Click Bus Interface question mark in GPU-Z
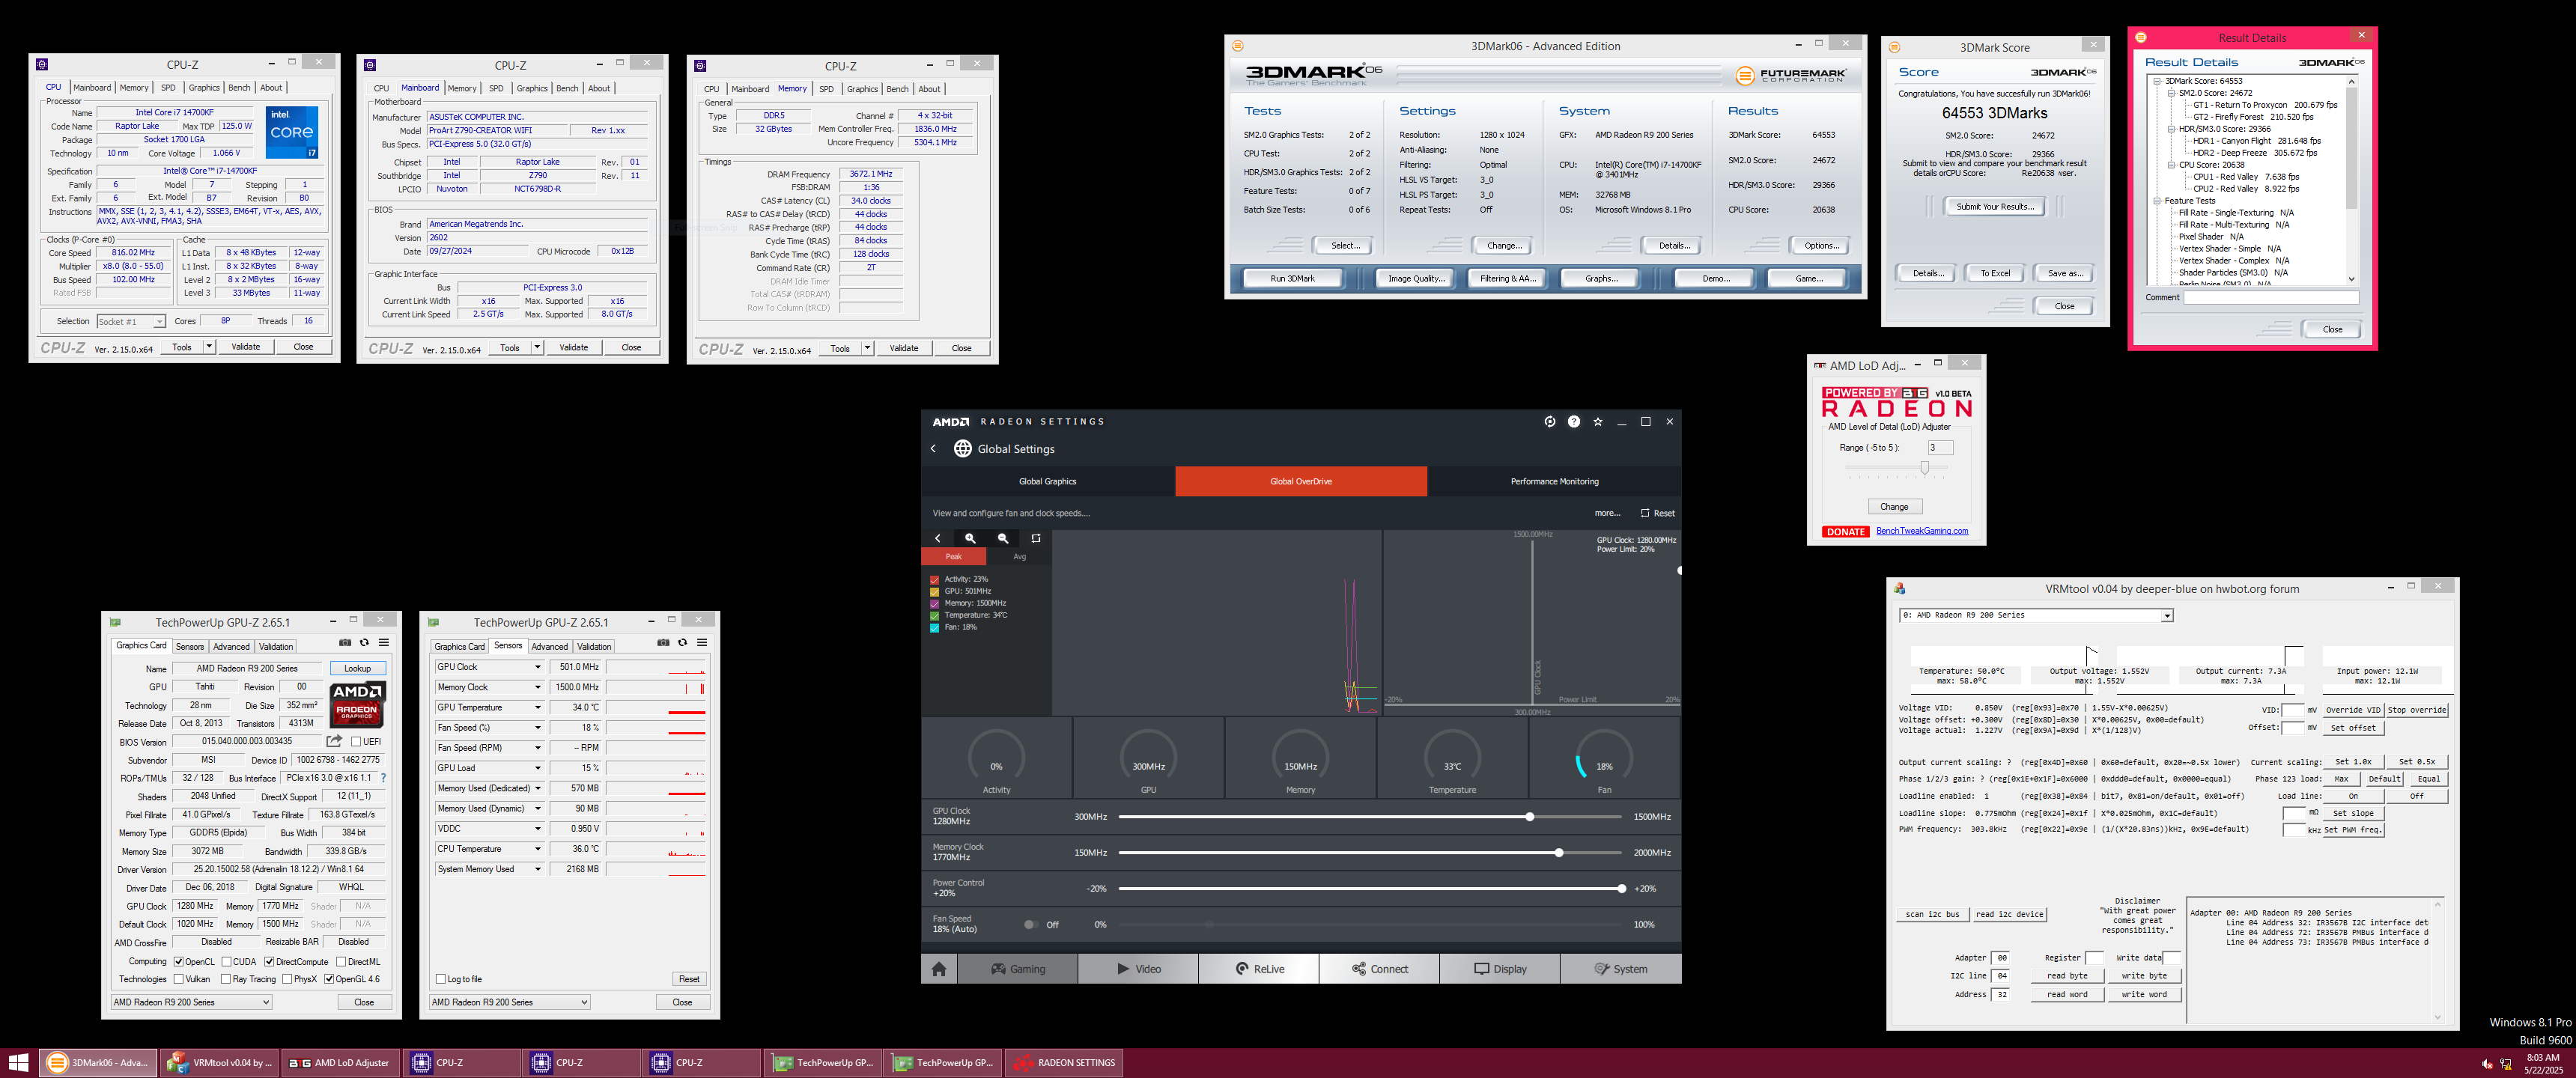 coord(383,778)
